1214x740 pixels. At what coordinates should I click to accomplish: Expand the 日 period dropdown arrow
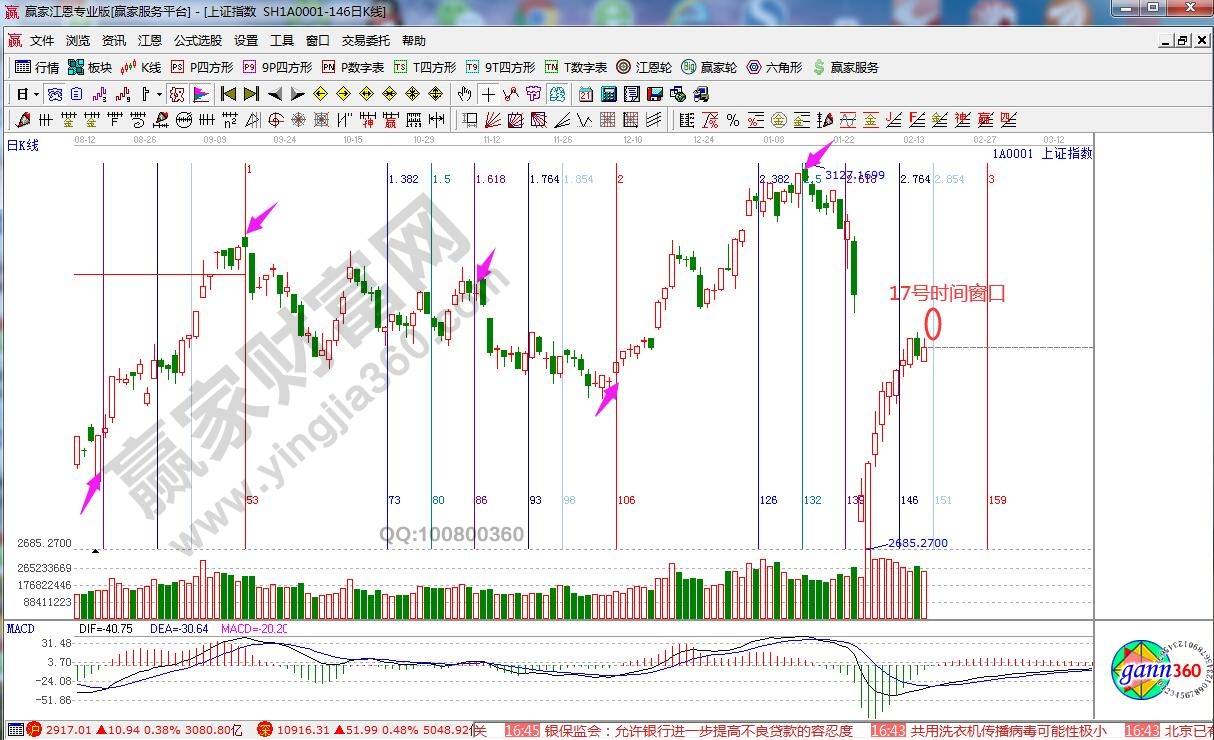click(x=36, y=94)
